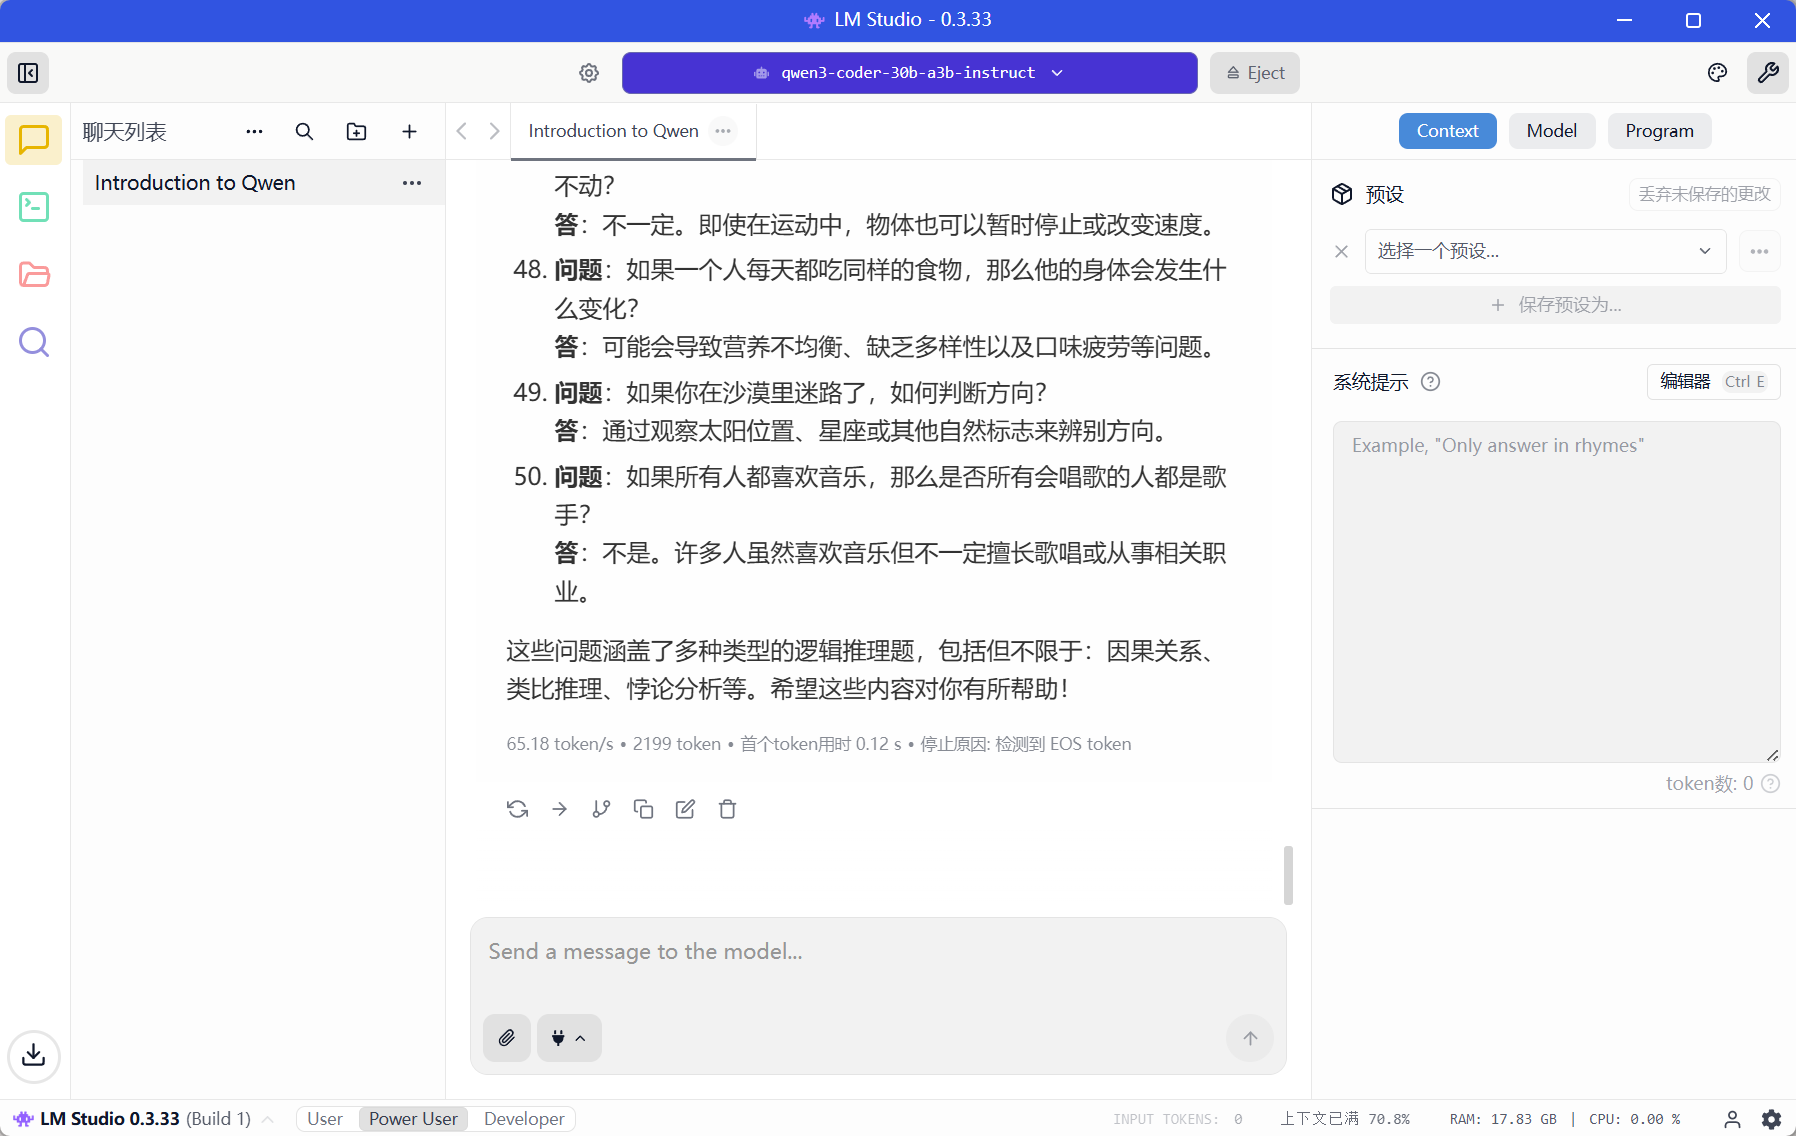
Task: Delete the message with trash icon
Action: 727,809
